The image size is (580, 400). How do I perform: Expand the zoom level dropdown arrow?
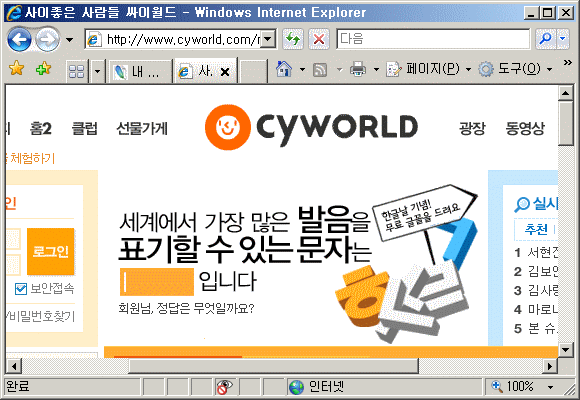(550, 387)
